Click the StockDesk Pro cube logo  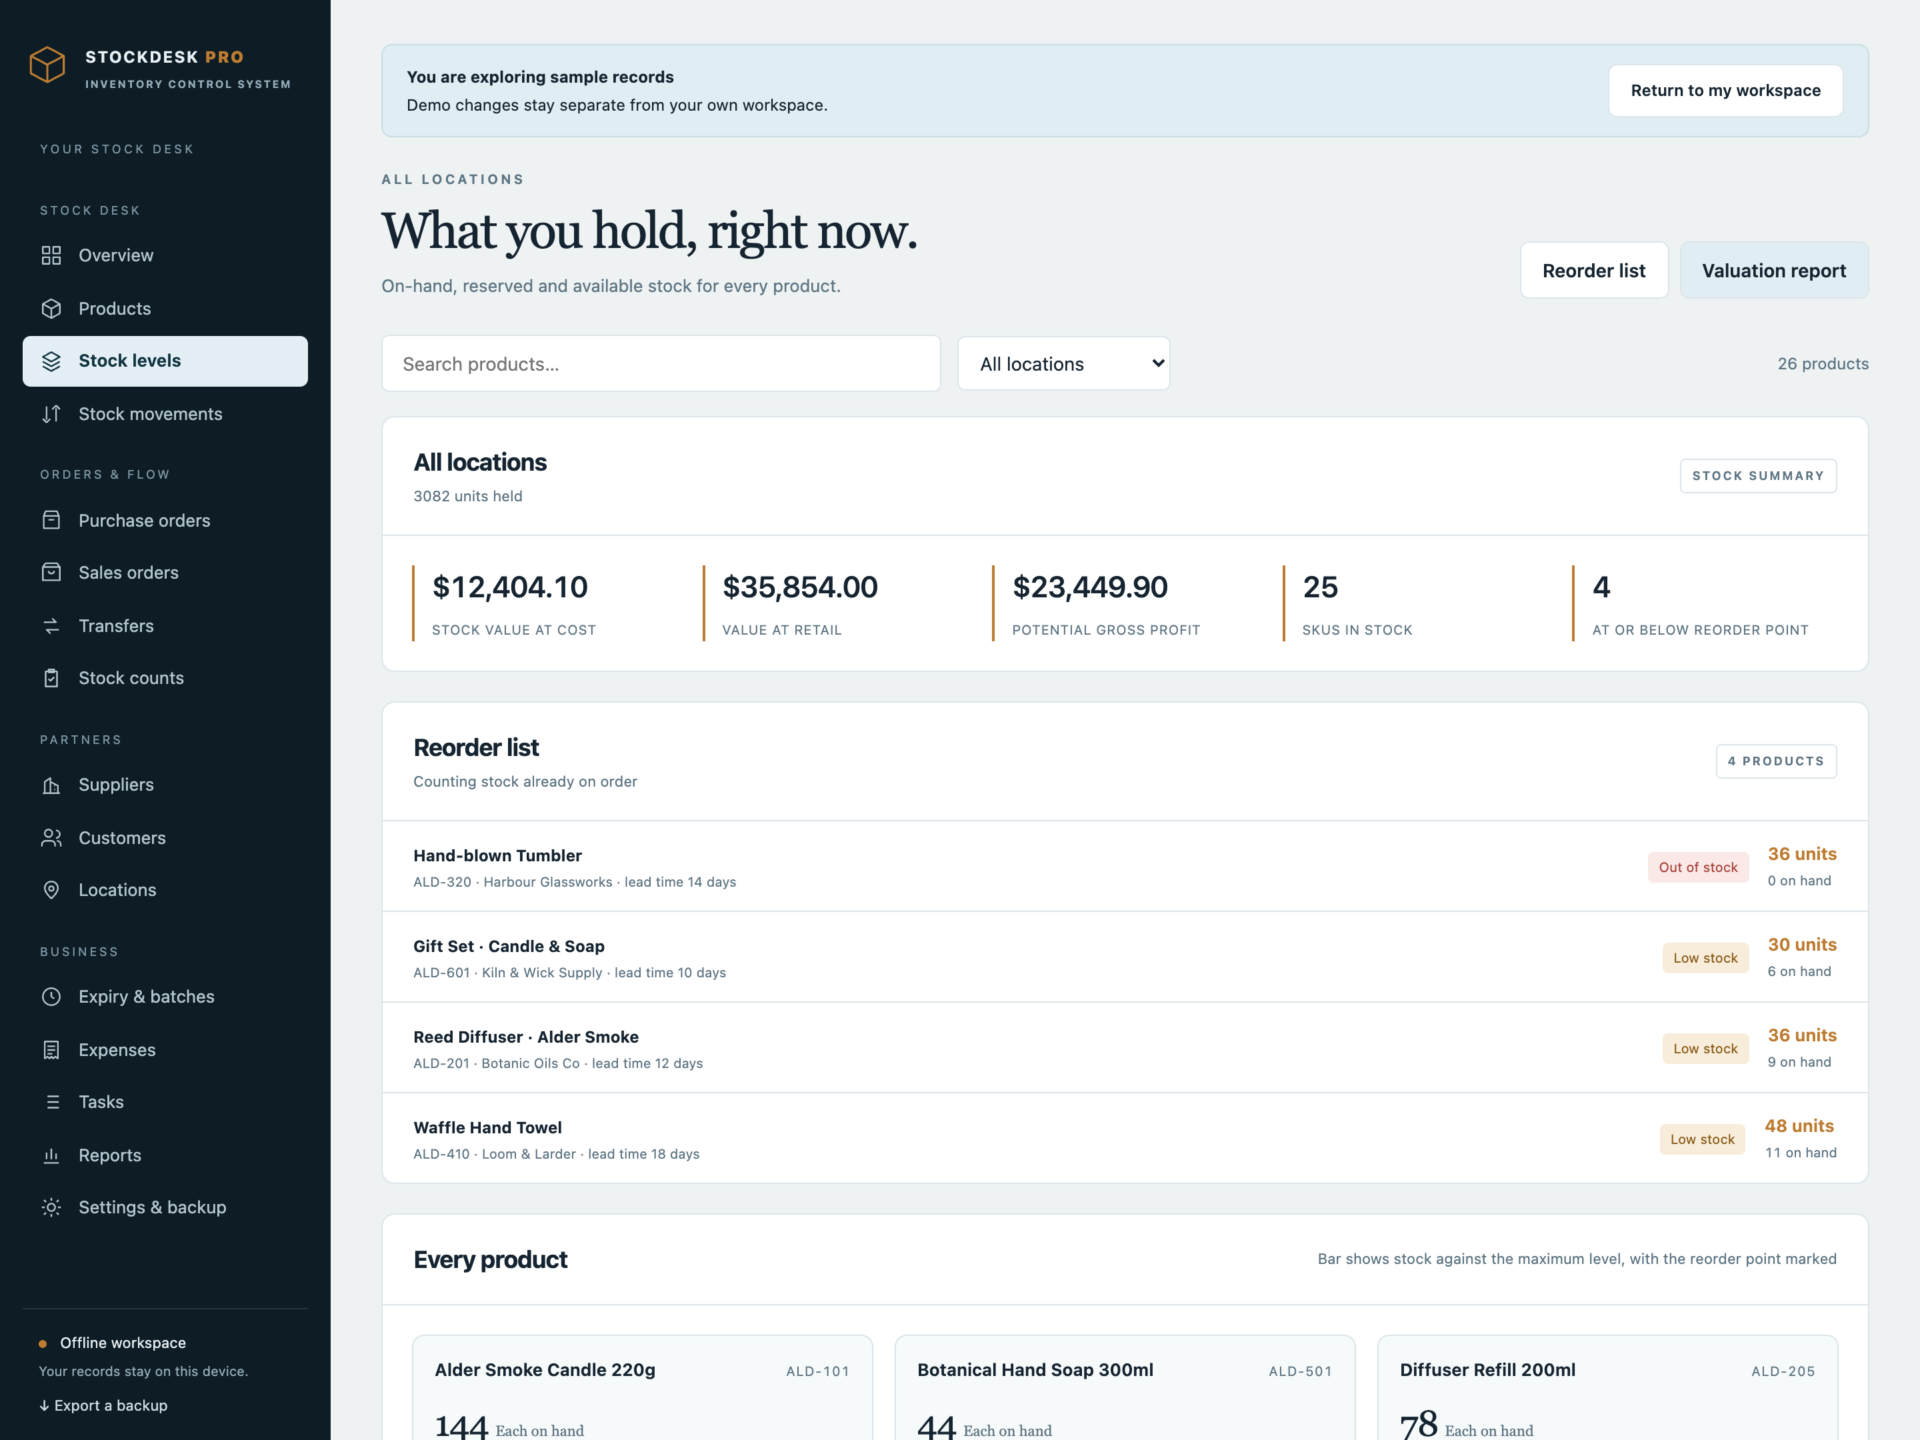click(x=47, y=65)
